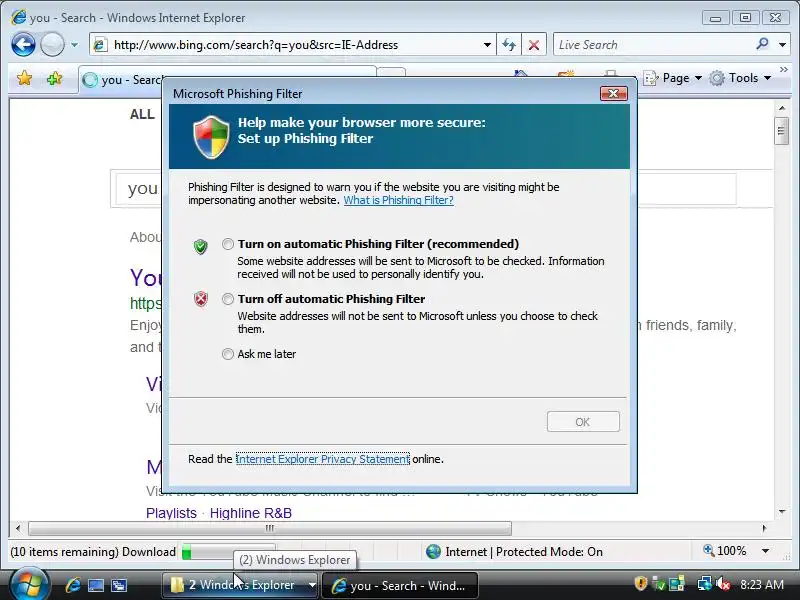Click the horizontal scrollbar right arrow
800x600 pixels.
pos(764,528)
